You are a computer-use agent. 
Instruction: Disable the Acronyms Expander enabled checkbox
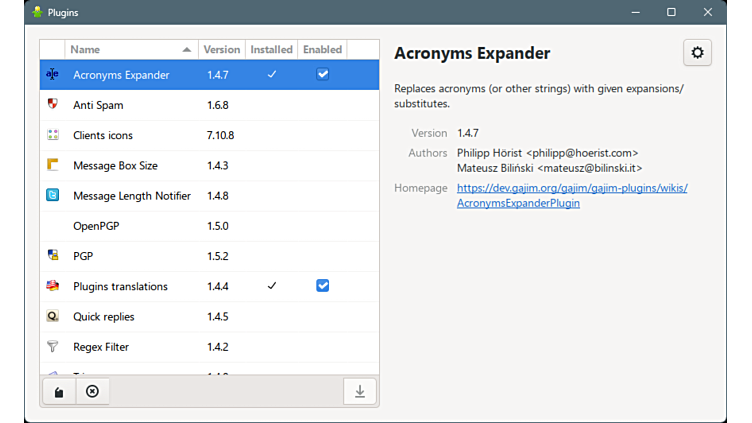click(322, 74)
